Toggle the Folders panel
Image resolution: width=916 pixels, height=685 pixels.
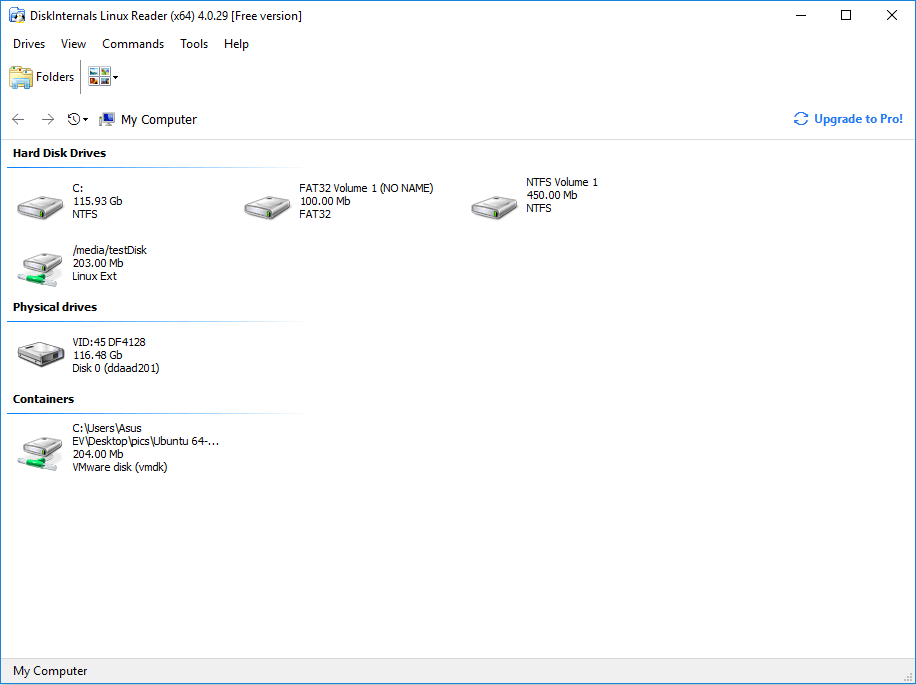tap(42, 77)
